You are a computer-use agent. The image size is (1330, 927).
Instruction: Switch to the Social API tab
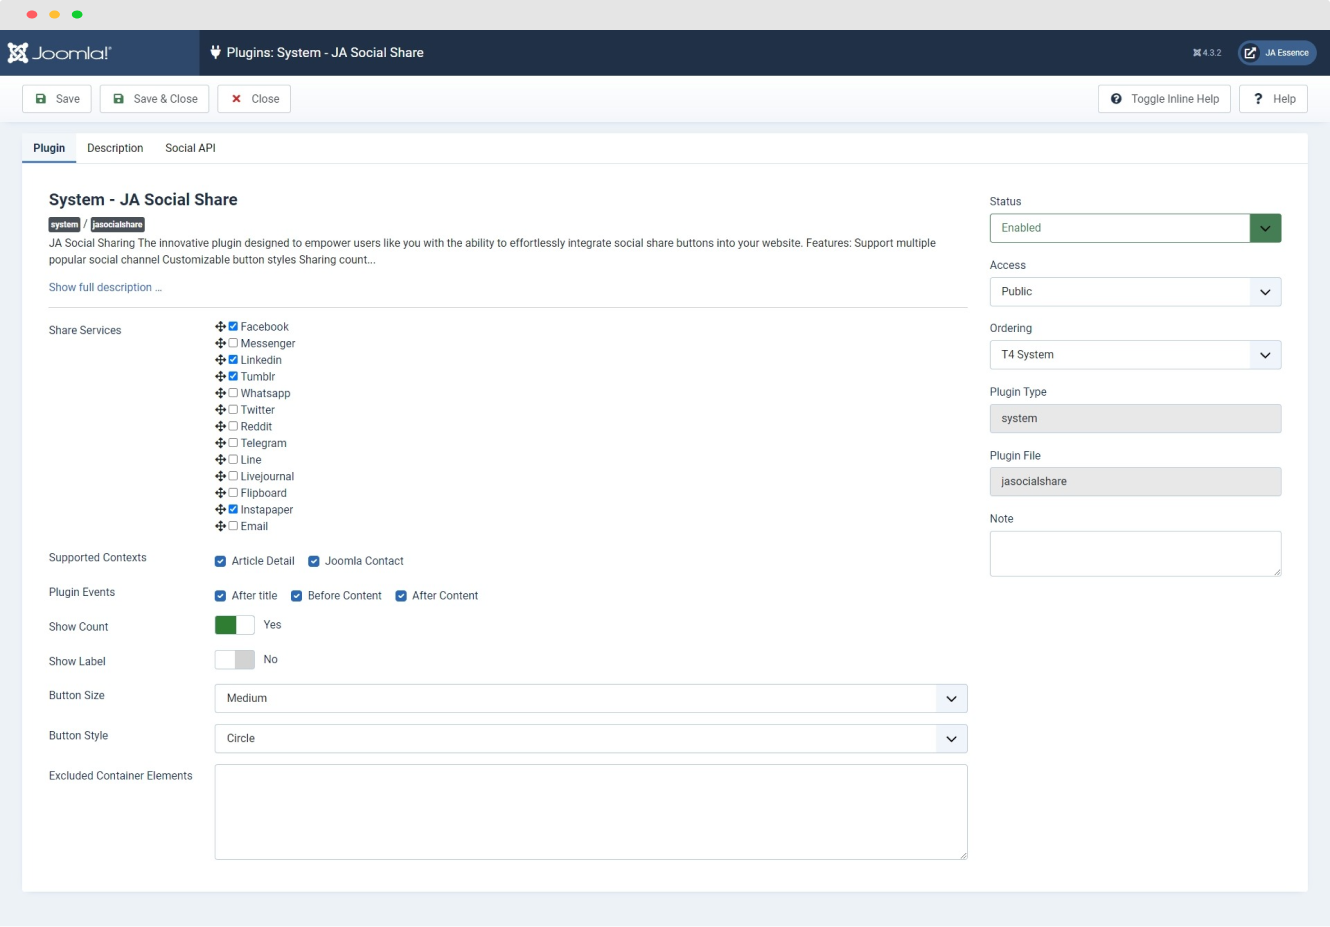[x=190, y=148]
